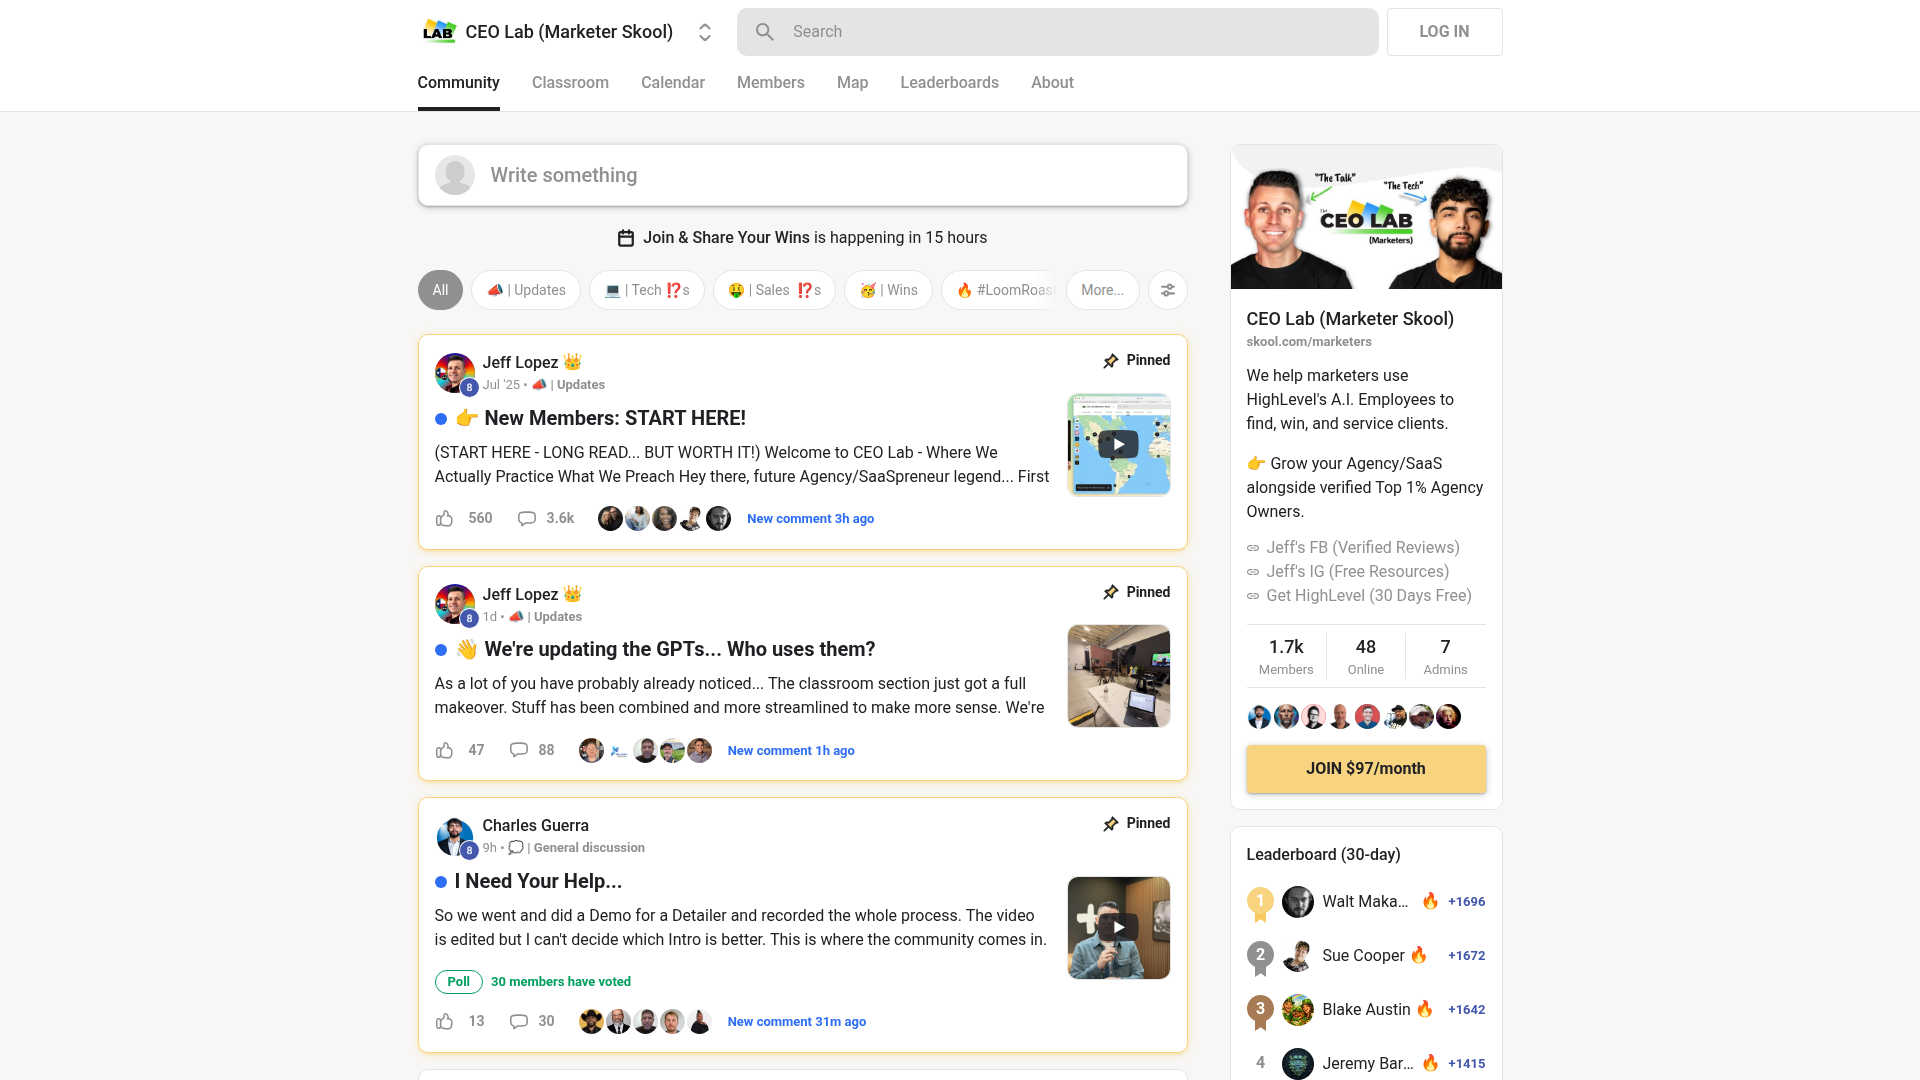This screenshot has width=1920, height=1080.
Task: Open the Leaderboards tab
Action: (949, 83)
